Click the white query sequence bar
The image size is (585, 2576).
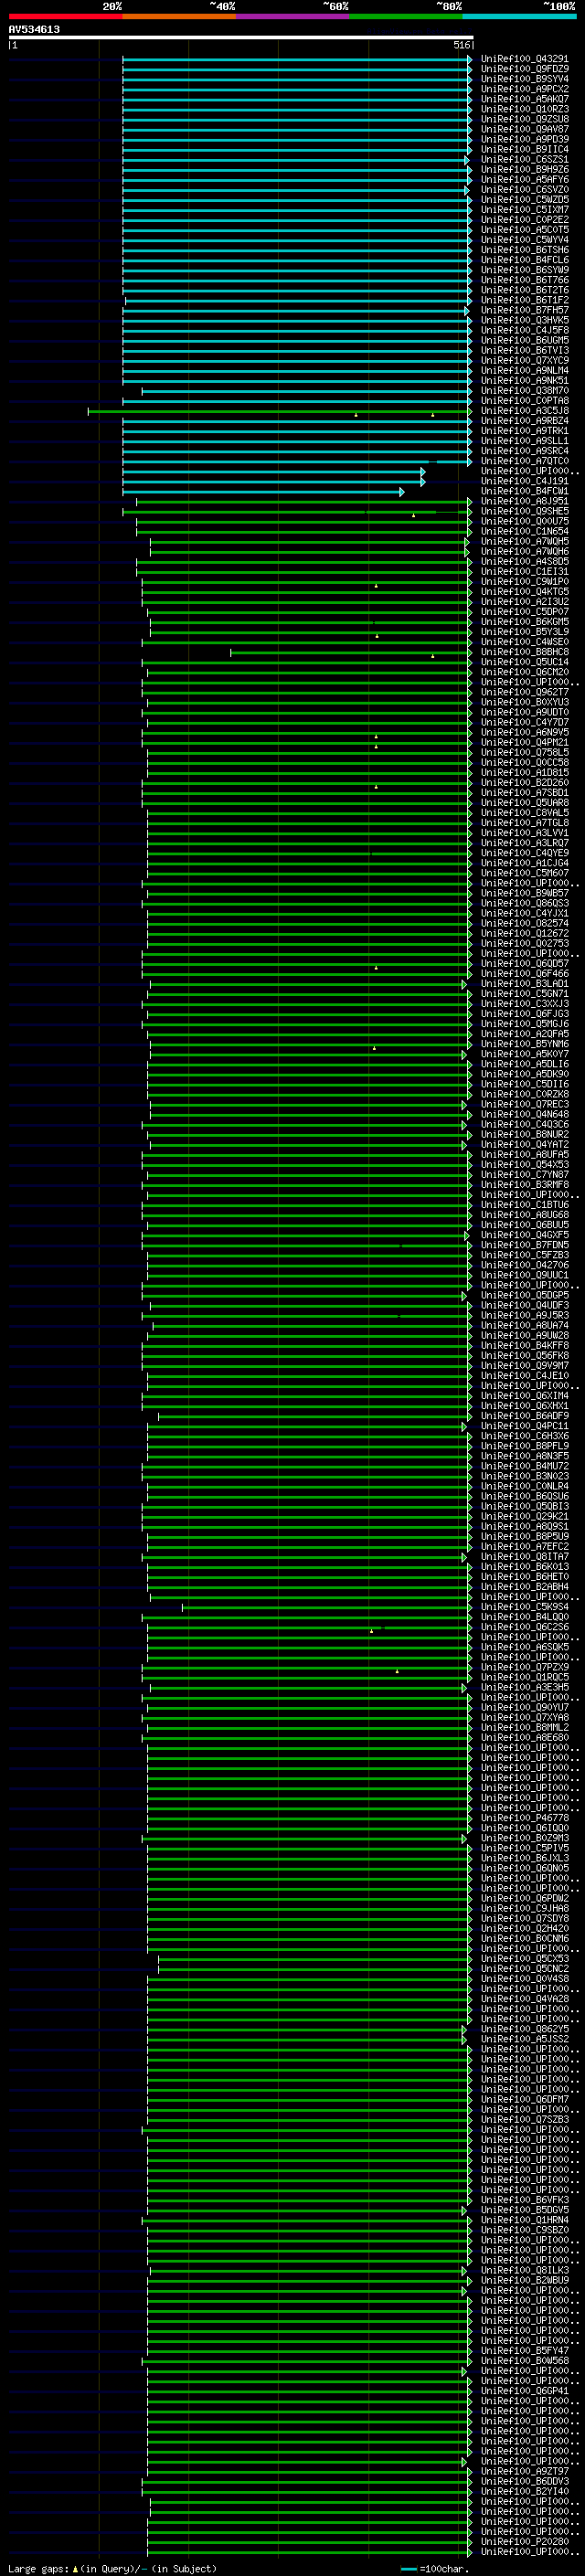coord(241,37)
